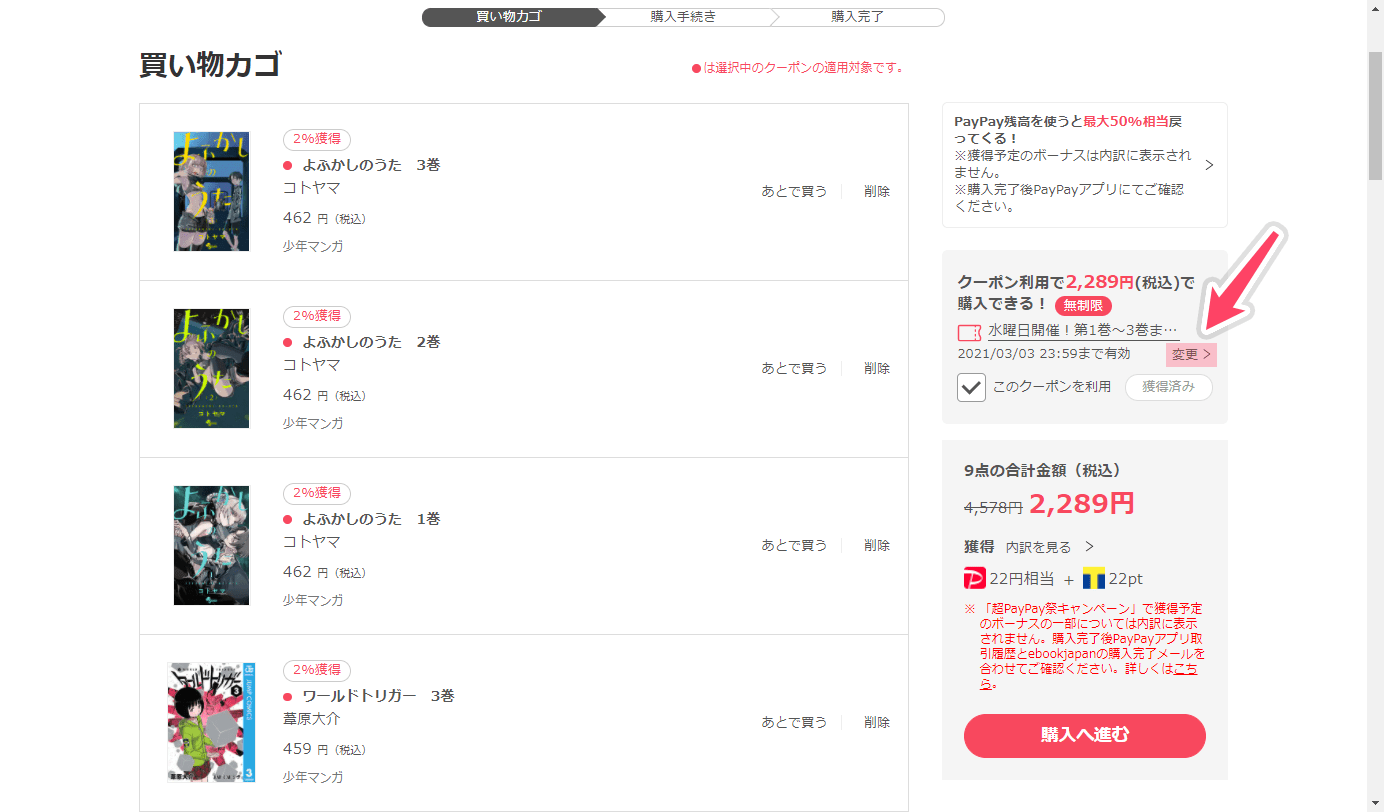Proceed with 購入へ進む button
This screenshot has height=812, width=1384.
pyautogui.click(x=1085, y=736)
